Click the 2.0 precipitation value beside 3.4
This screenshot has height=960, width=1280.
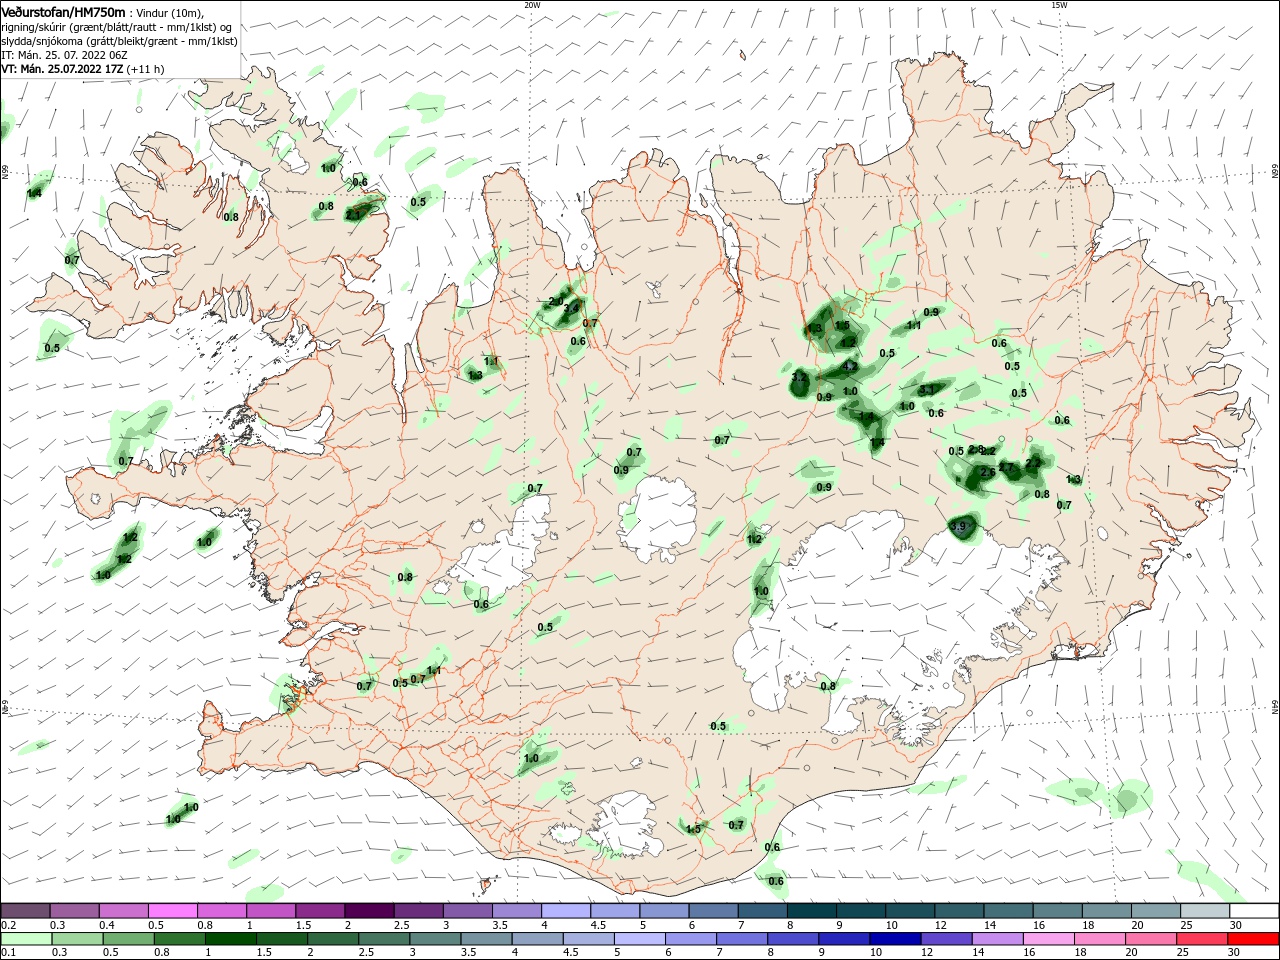(556, 301)
